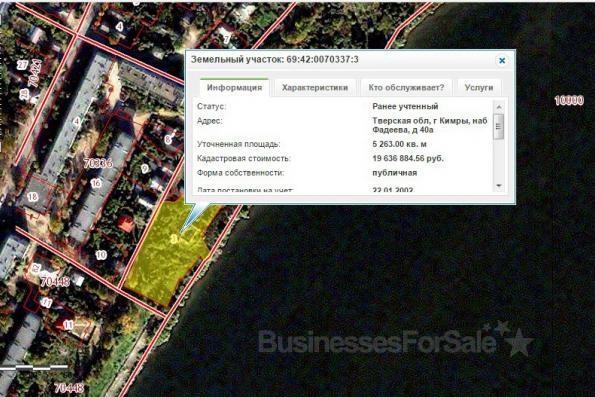Close the land parcel info popup
The height and width of the screenshot is (397, 595).
(x=502, y=61)
